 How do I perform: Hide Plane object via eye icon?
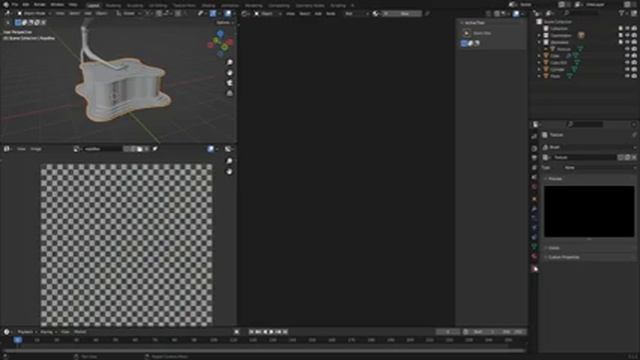(627, 76)
